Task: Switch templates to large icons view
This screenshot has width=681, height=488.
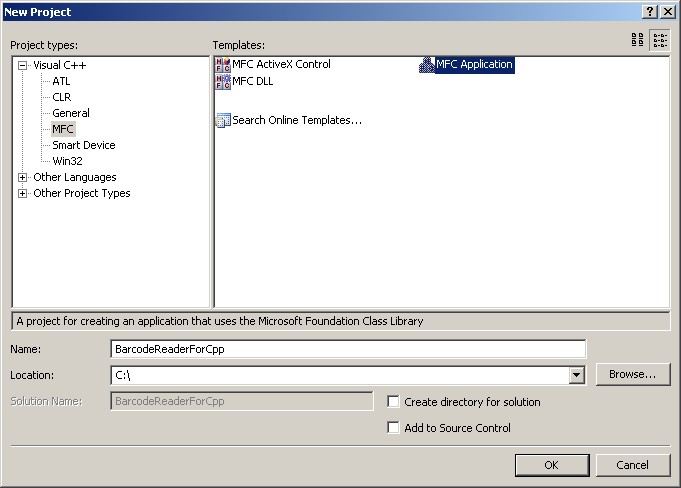Action: click(638, 40)
